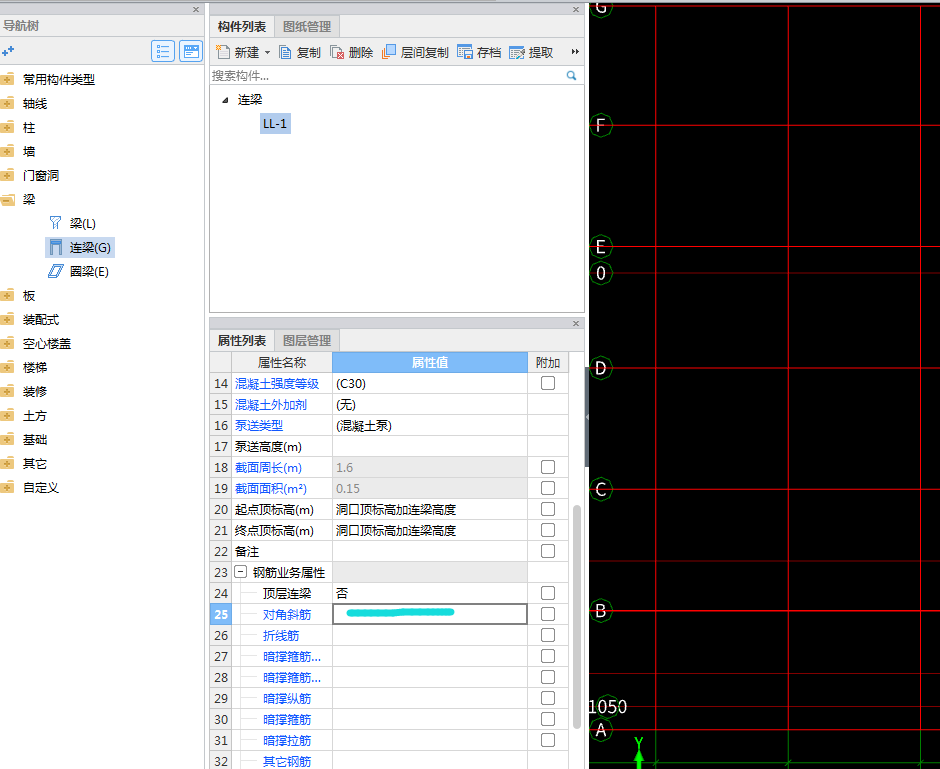Expand the 装配式 folder
Image resolution: width=940 pixels, height=769 pixels.
[7, 319]
